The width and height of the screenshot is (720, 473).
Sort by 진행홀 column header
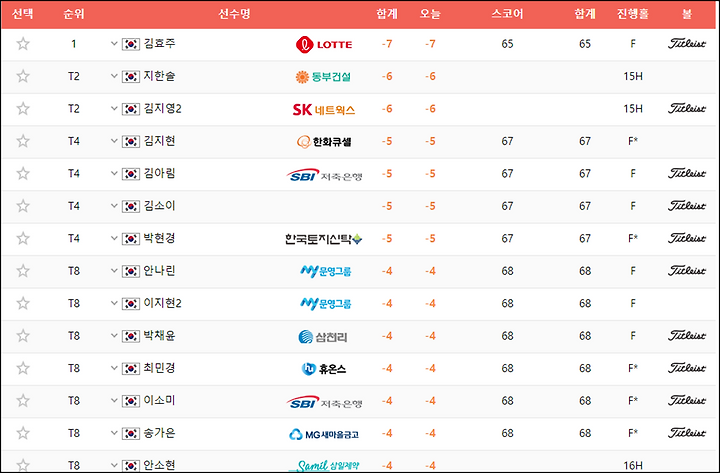[633, 14]
